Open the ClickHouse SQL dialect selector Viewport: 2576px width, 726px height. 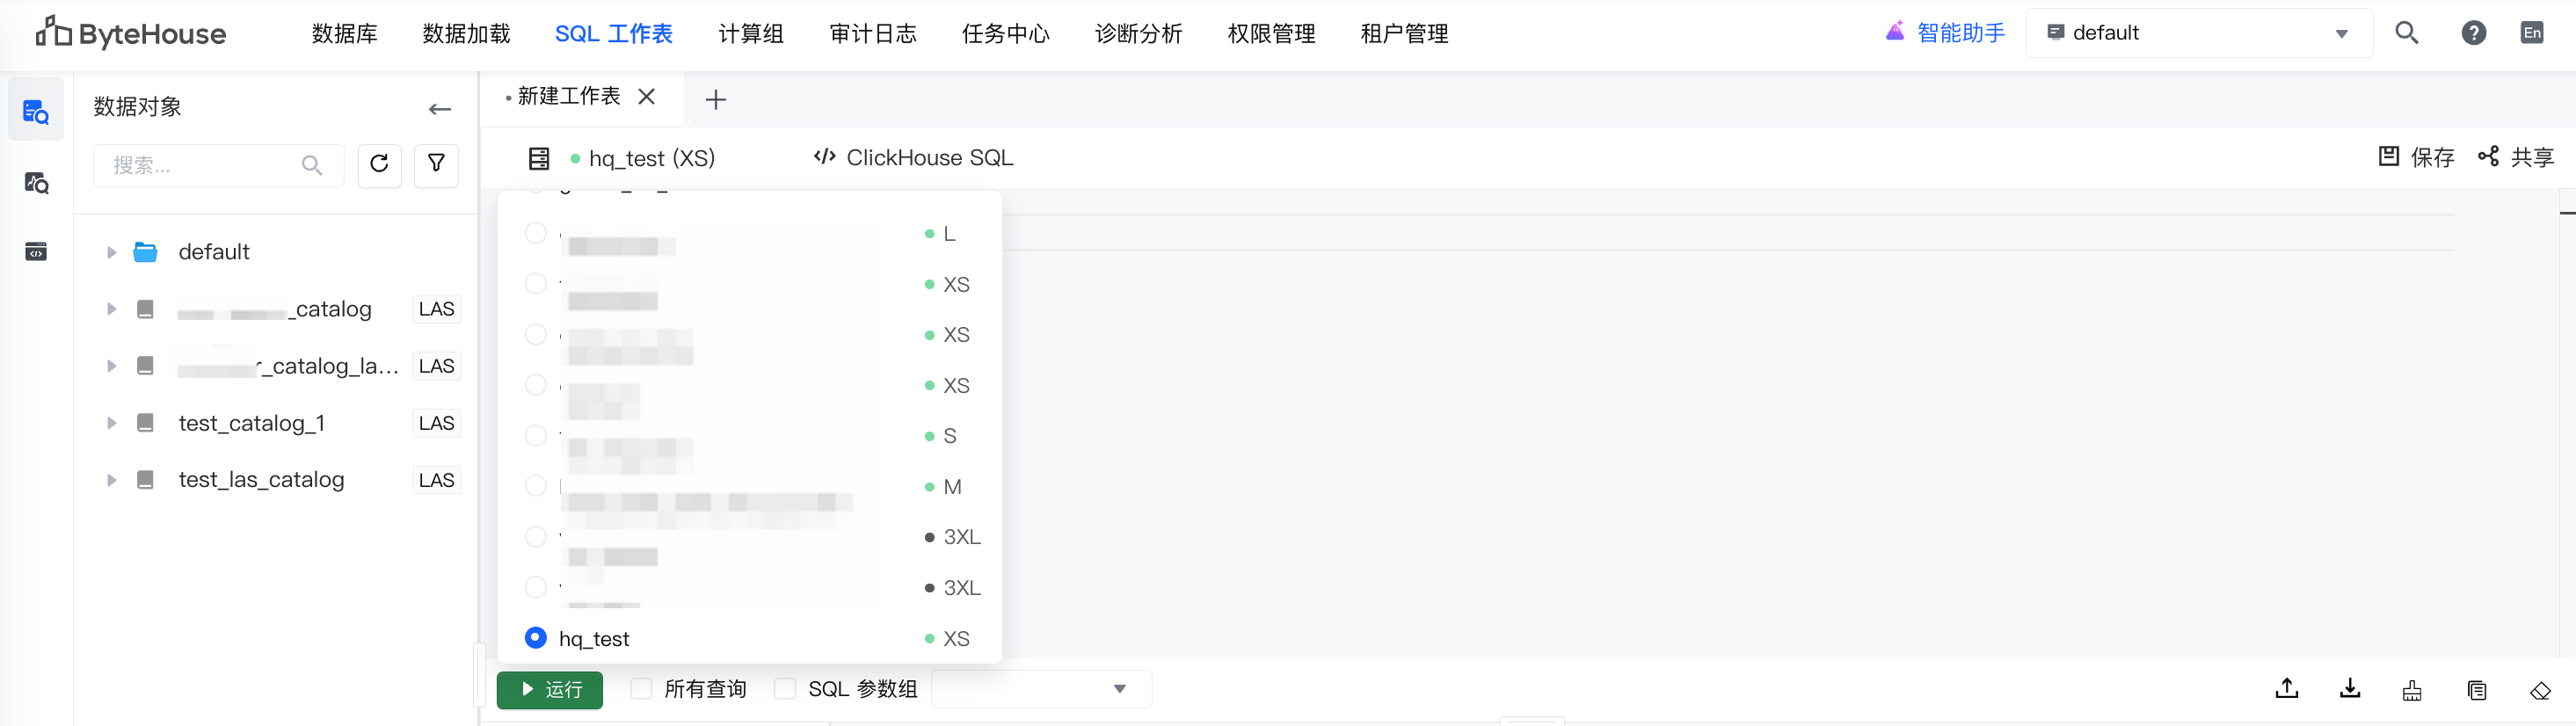coord(913,157)
